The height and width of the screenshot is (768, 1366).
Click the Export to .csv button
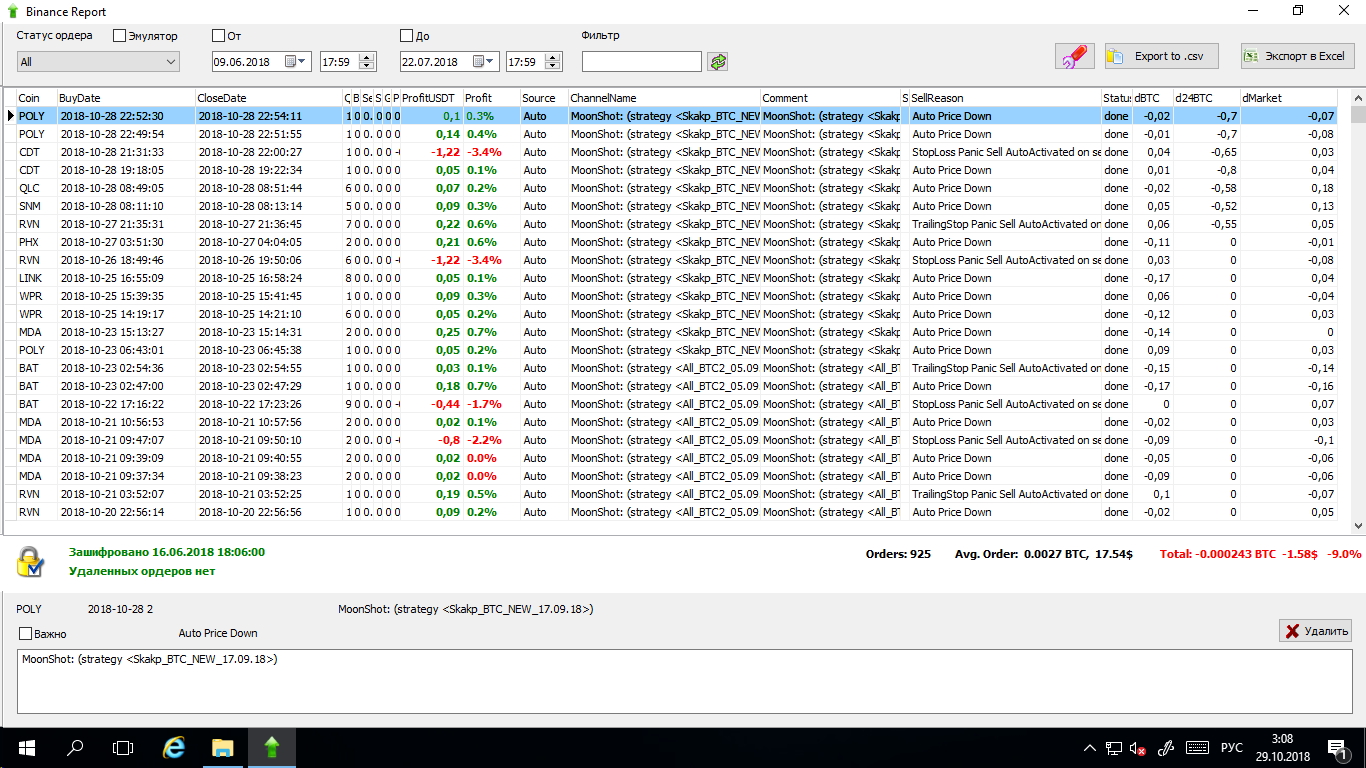pos(1162,57)
